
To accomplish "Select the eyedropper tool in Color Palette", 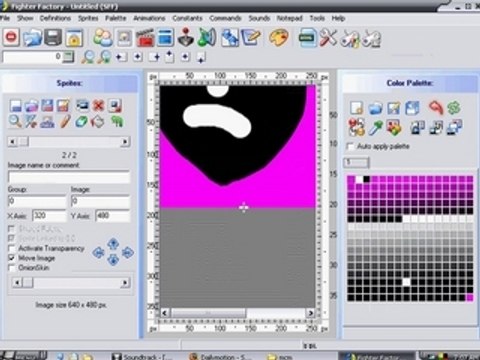I will (375, 128).
